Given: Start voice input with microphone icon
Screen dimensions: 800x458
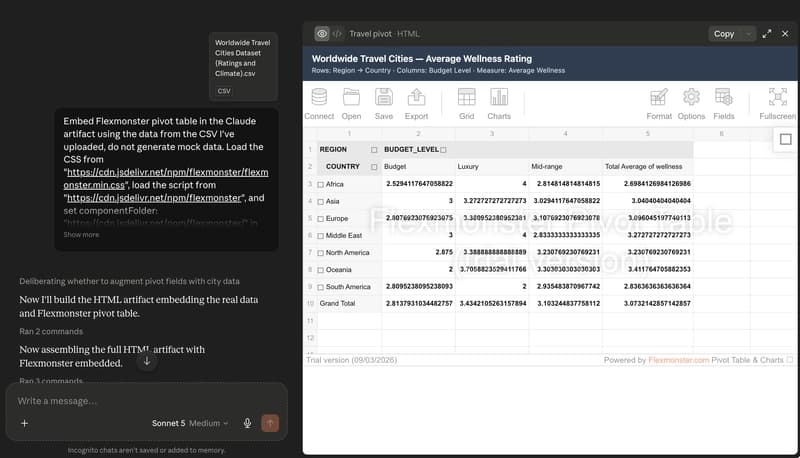Looking at the screenshot, I should pos(247,423).
